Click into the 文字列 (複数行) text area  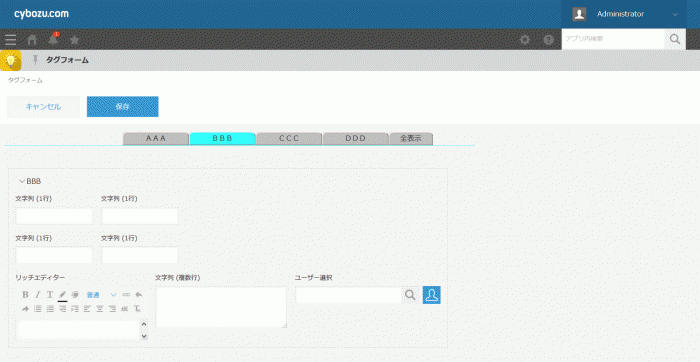click(x=221, y=308)
